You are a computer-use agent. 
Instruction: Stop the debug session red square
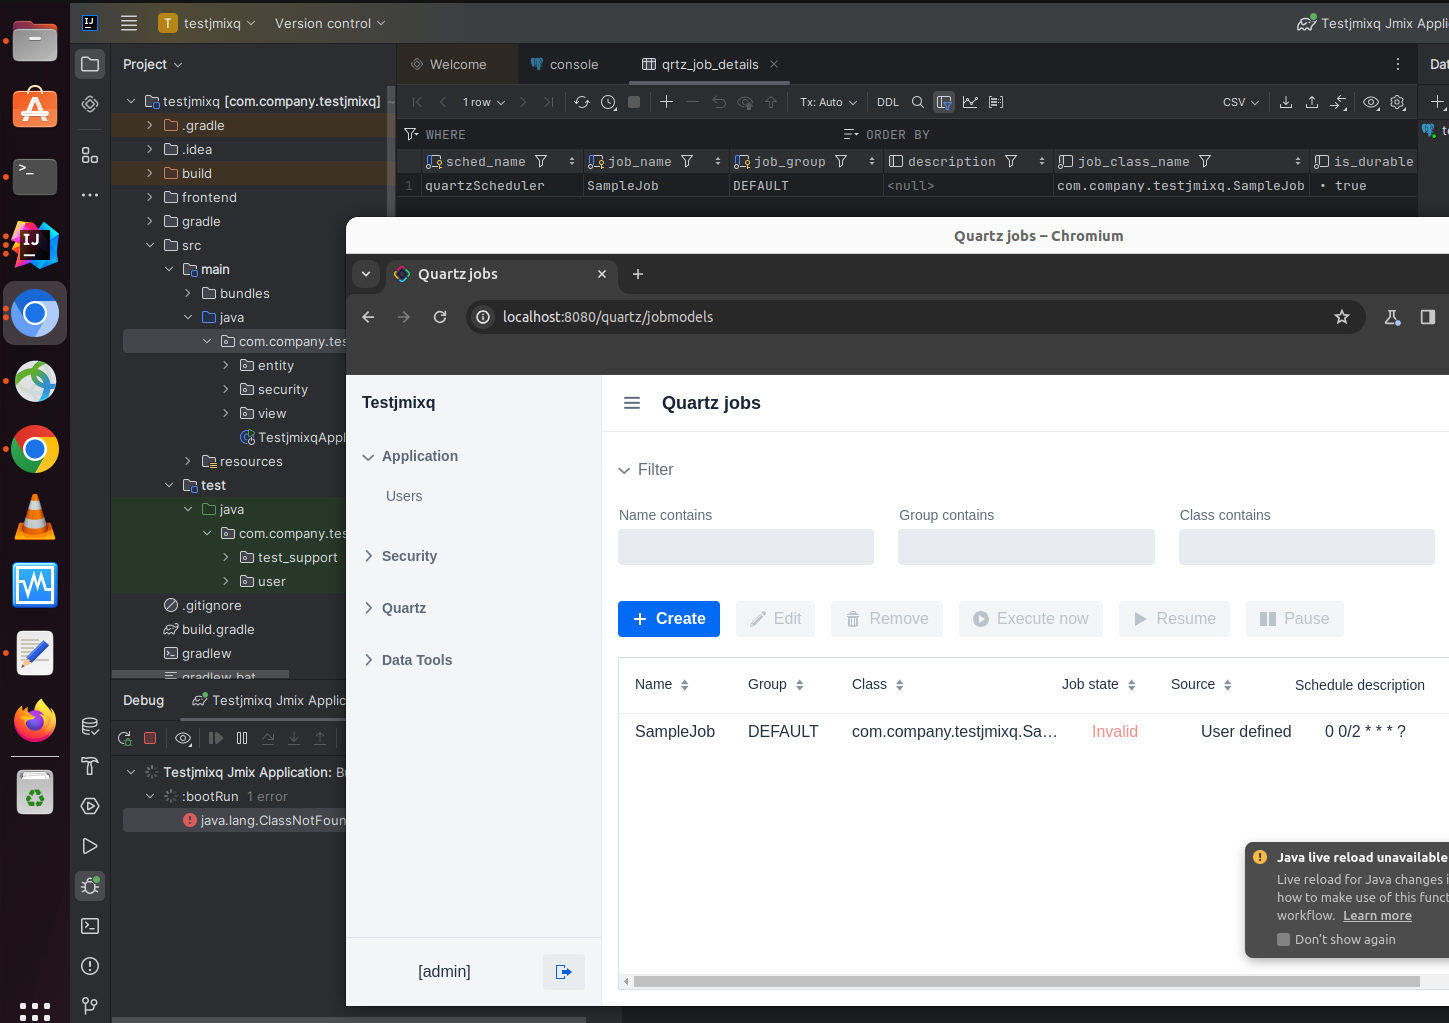coord(150,738)
